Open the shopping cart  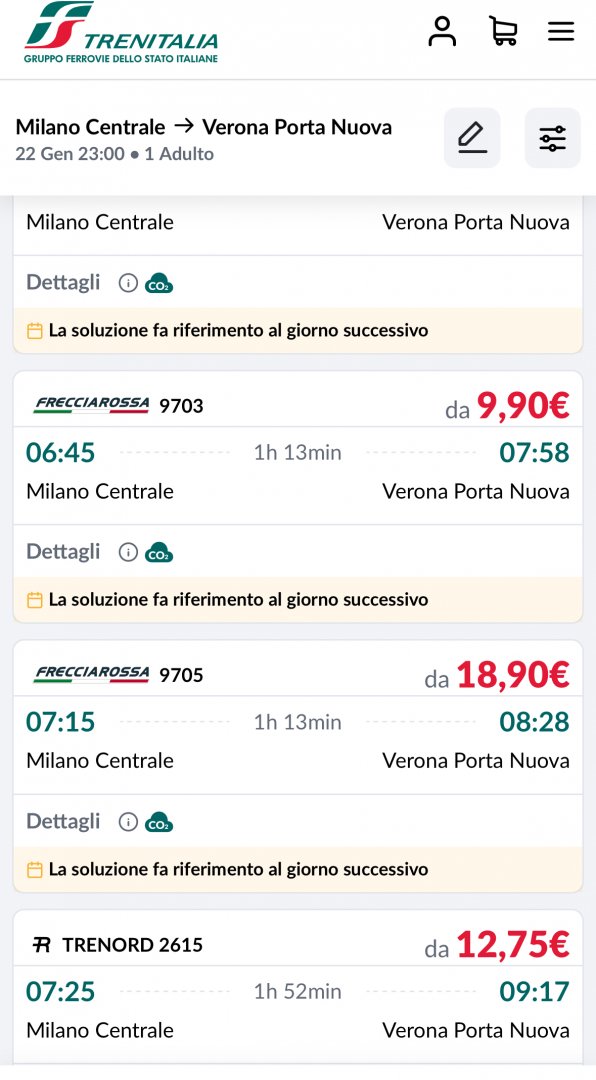pos(503,32)
